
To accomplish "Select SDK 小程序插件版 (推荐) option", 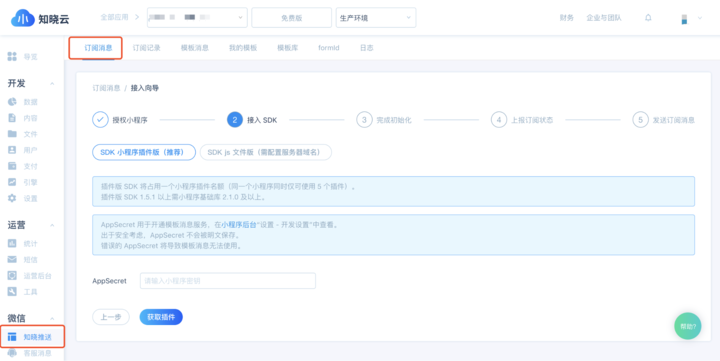I will click(x=144, y=152).
